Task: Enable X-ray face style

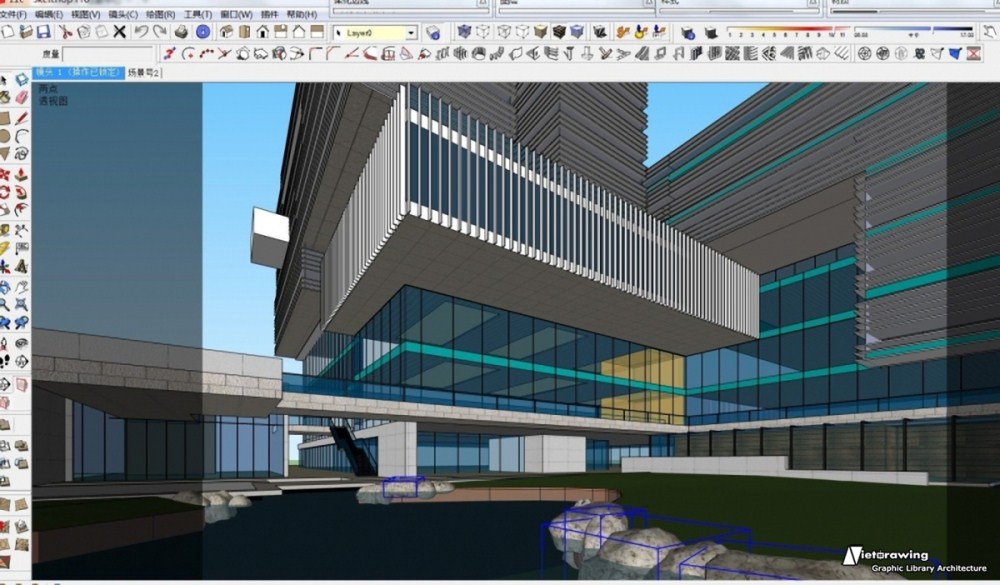Action: (x=464, y=32)
